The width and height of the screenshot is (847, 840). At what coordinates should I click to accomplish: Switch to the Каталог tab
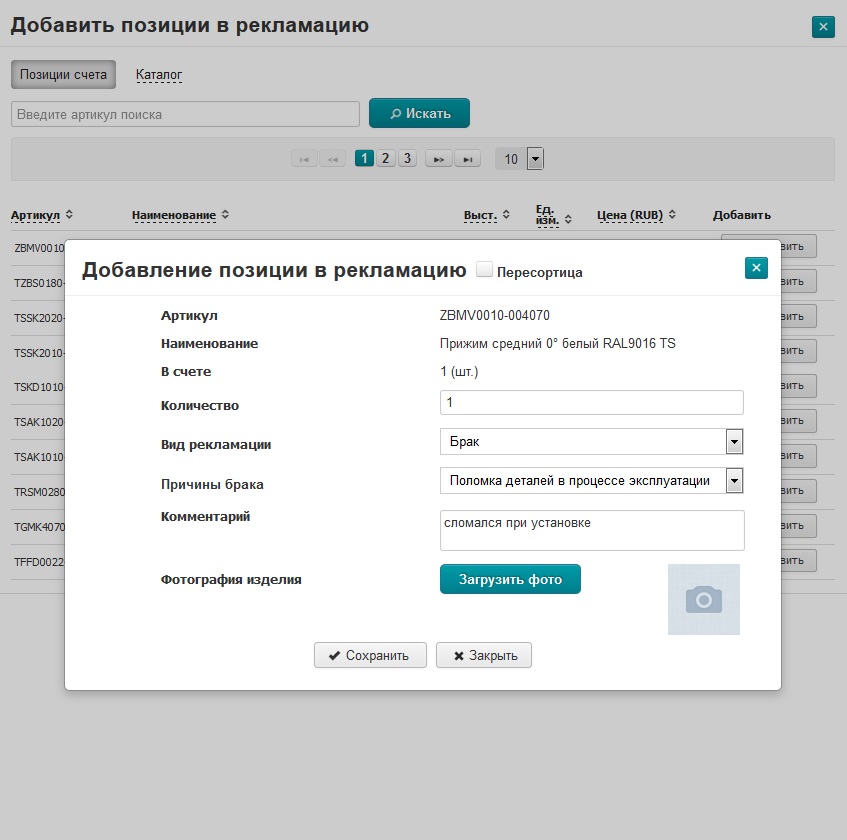click(159, 75)
